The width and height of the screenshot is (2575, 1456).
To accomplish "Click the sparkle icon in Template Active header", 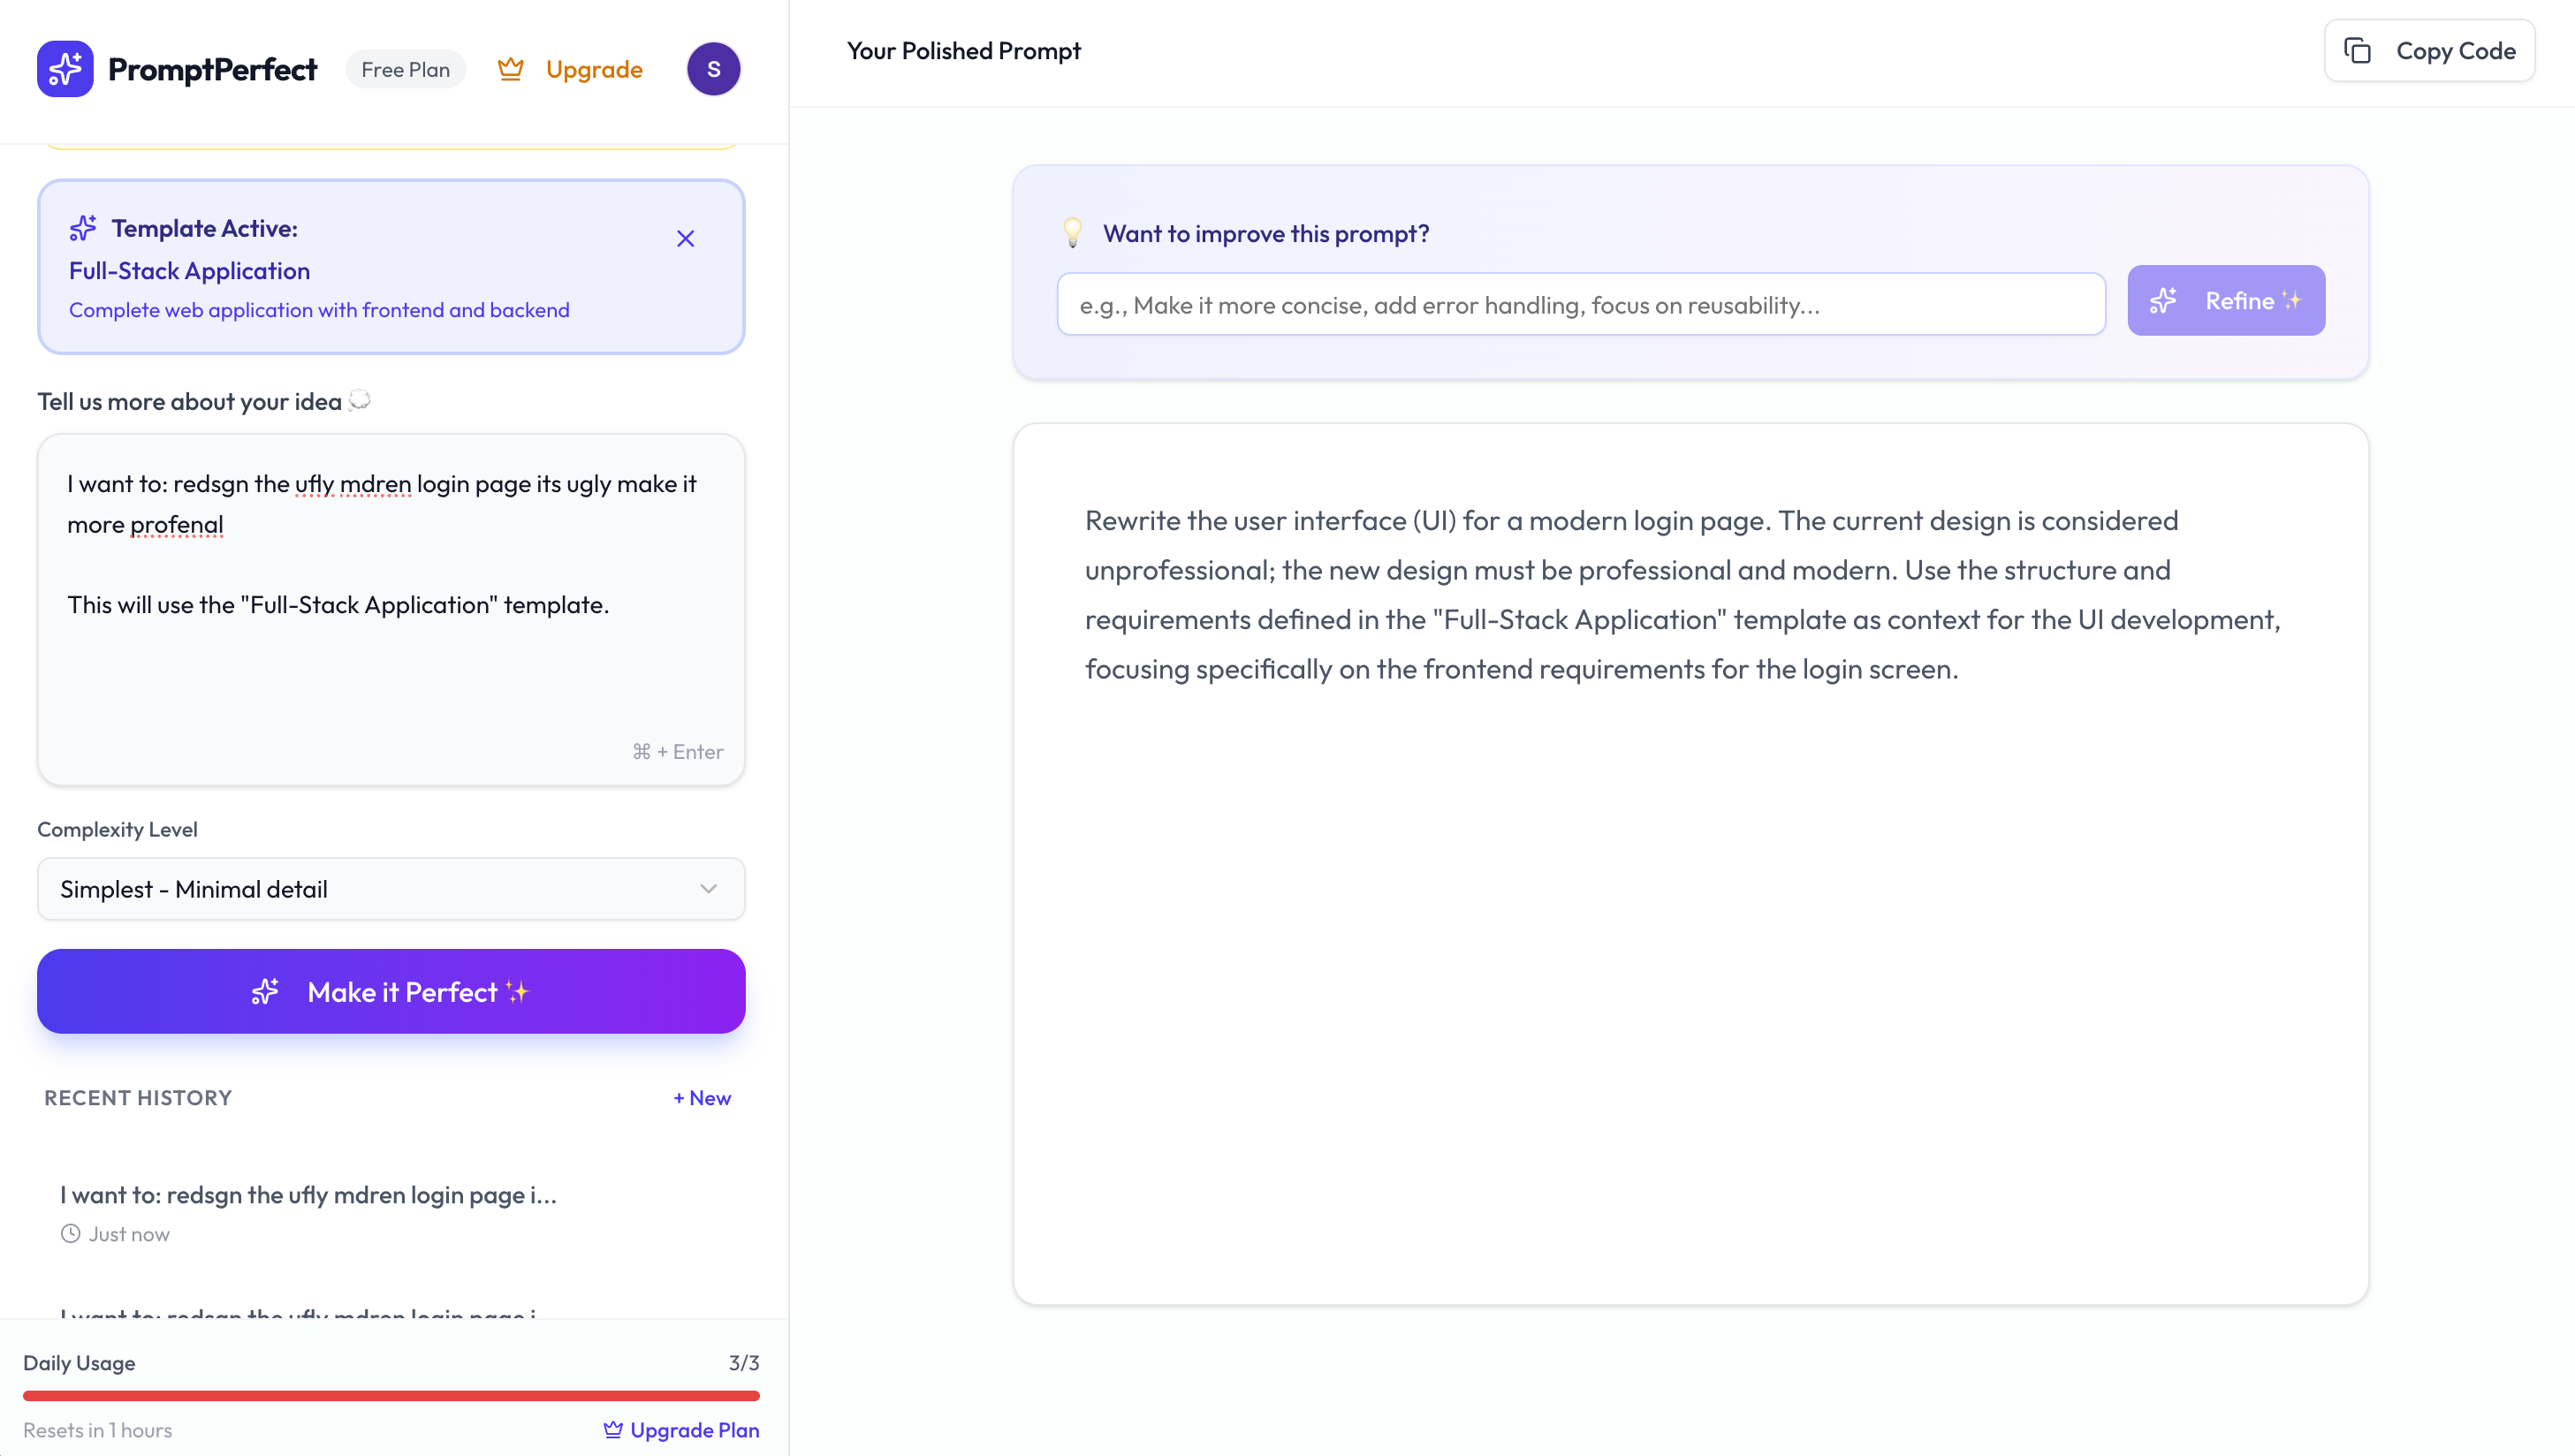I will 83,228.
